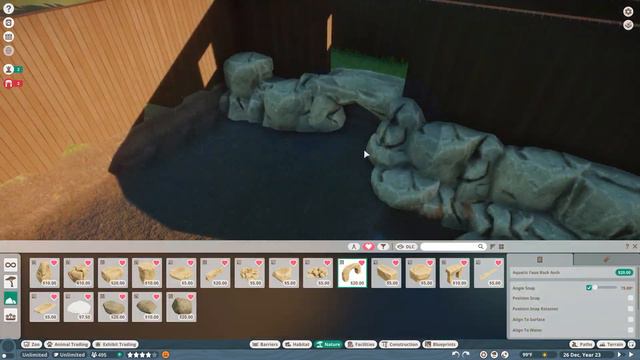Screen dimensions: 640x360
Task: Click the temperature readout in status bar
Action: 527,355
